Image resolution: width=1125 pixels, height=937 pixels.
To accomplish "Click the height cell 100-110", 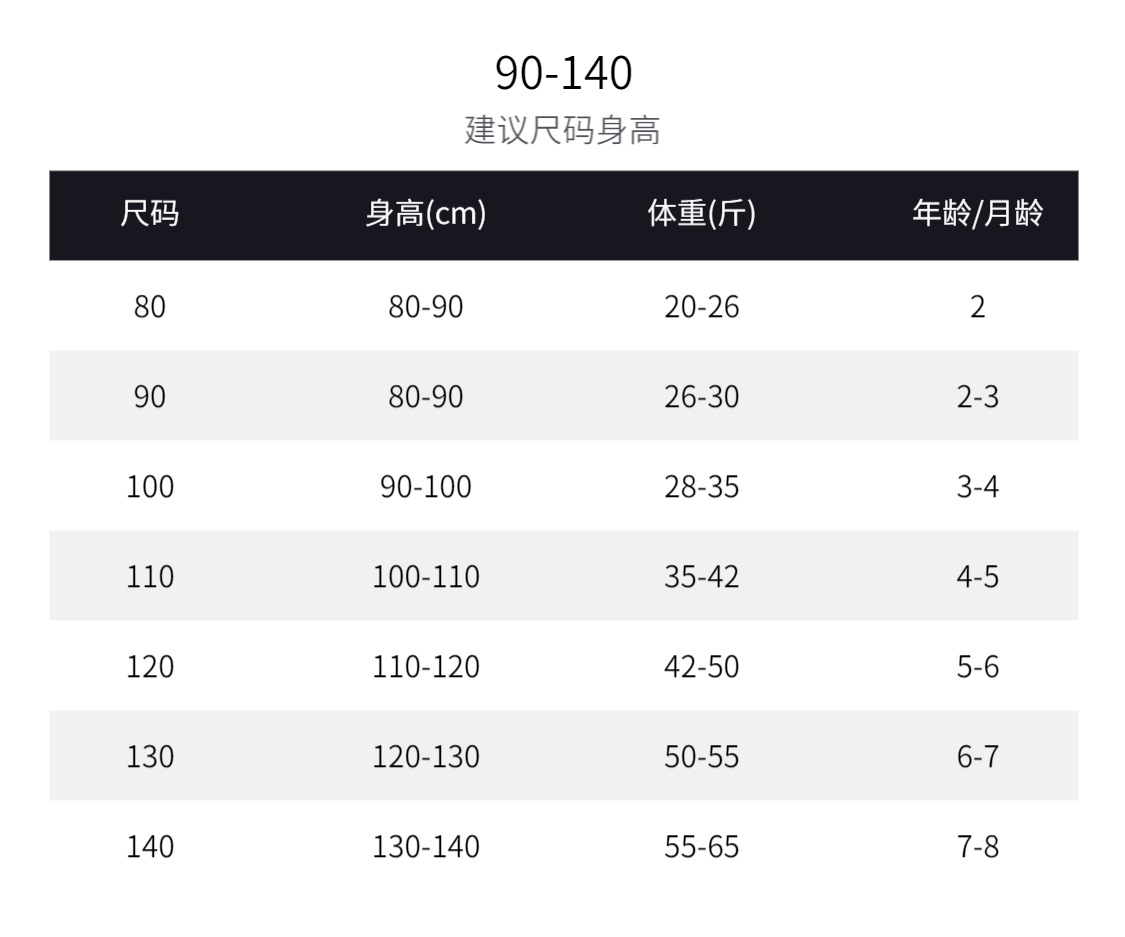I will [x=426, y=576].
